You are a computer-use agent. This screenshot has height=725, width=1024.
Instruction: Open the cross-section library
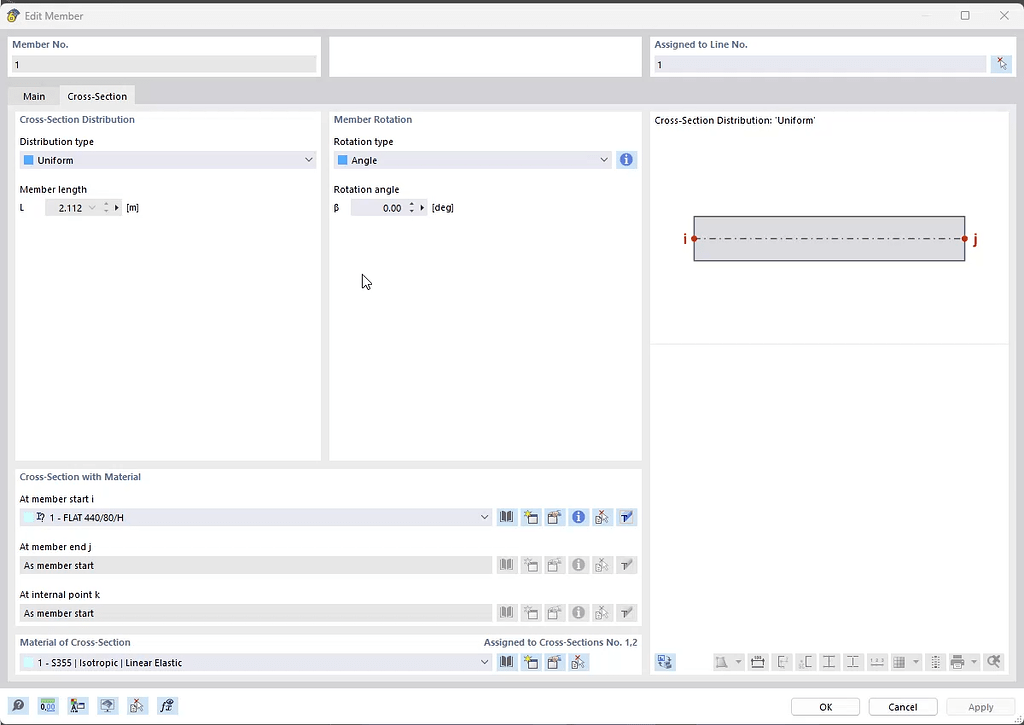[506, 517]
